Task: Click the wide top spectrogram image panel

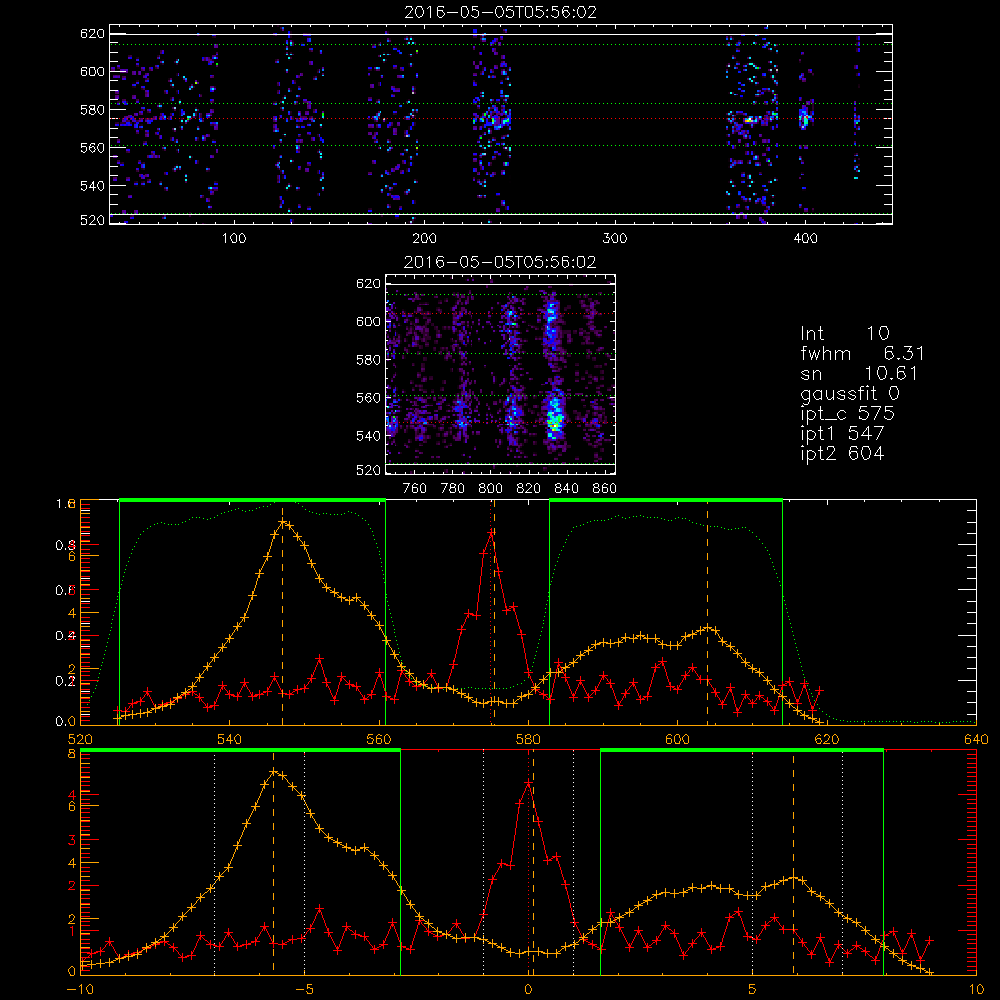Action: 501,124
